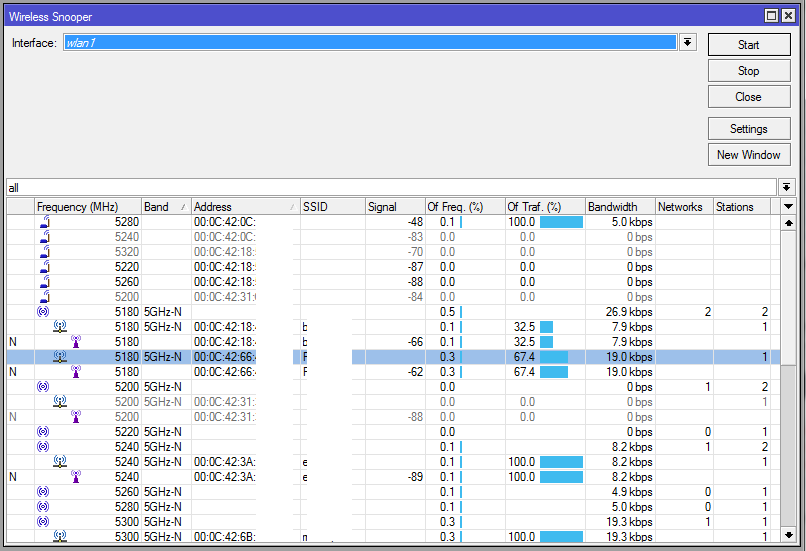Click the station icon in the 5280 row
Screen dimensions: 806x551
tap(44, 222)
